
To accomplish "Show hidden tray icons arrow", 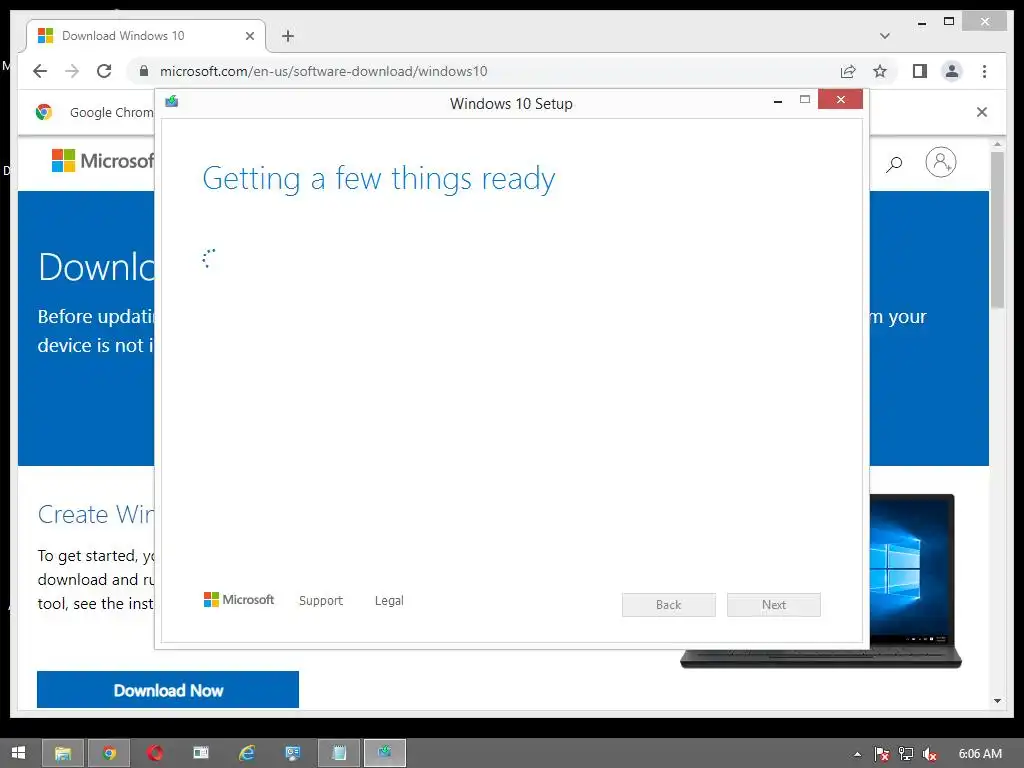I will click(857, 754).
